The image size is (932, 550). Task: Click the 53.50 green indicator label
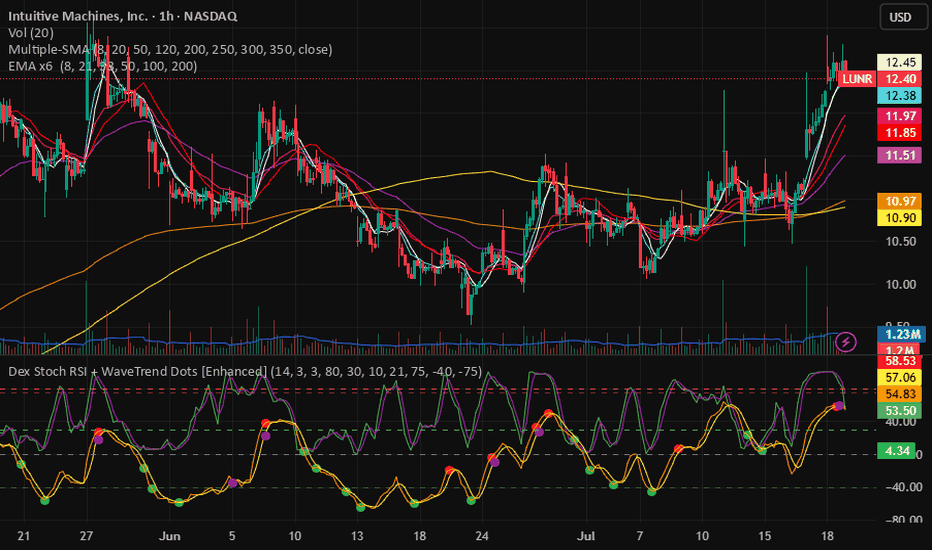point(900,410)
